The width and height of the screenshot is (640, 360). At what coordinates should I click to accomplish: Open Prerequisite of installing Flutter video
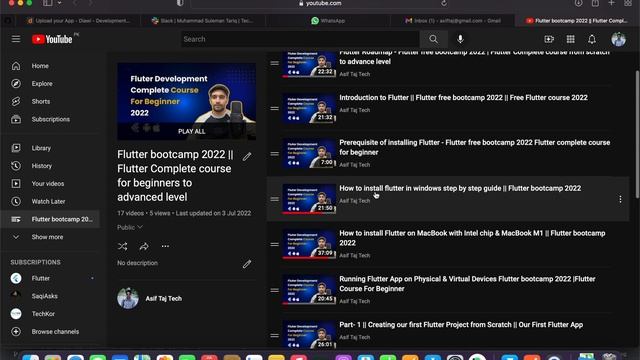click(x=475, y=147)
